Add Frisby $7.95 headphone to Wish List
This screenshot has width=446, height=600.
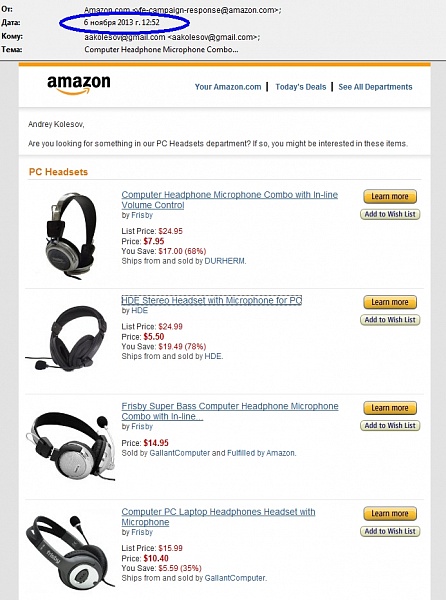pos(390,214)
